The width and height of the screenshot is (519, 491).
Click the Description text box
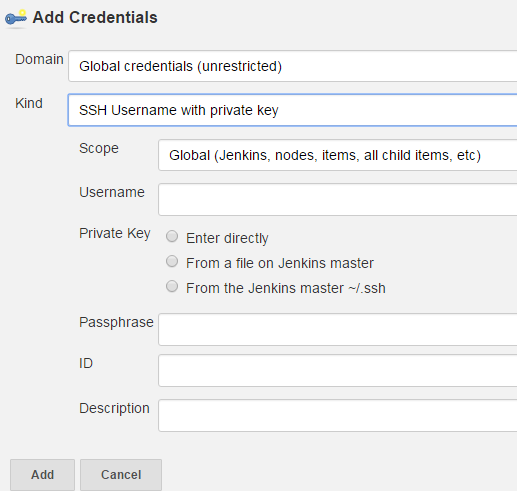338,415
